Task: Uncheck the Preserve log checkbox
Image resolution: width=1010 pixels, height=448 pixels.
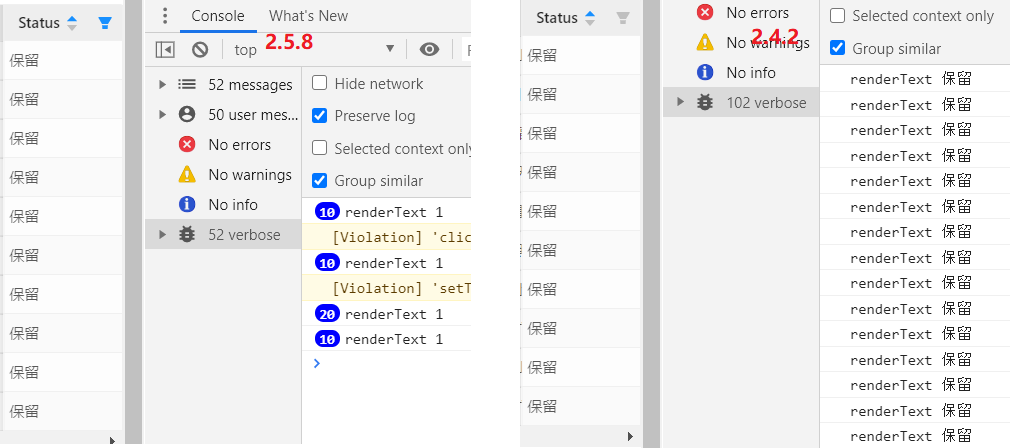Action: point(319,116)
